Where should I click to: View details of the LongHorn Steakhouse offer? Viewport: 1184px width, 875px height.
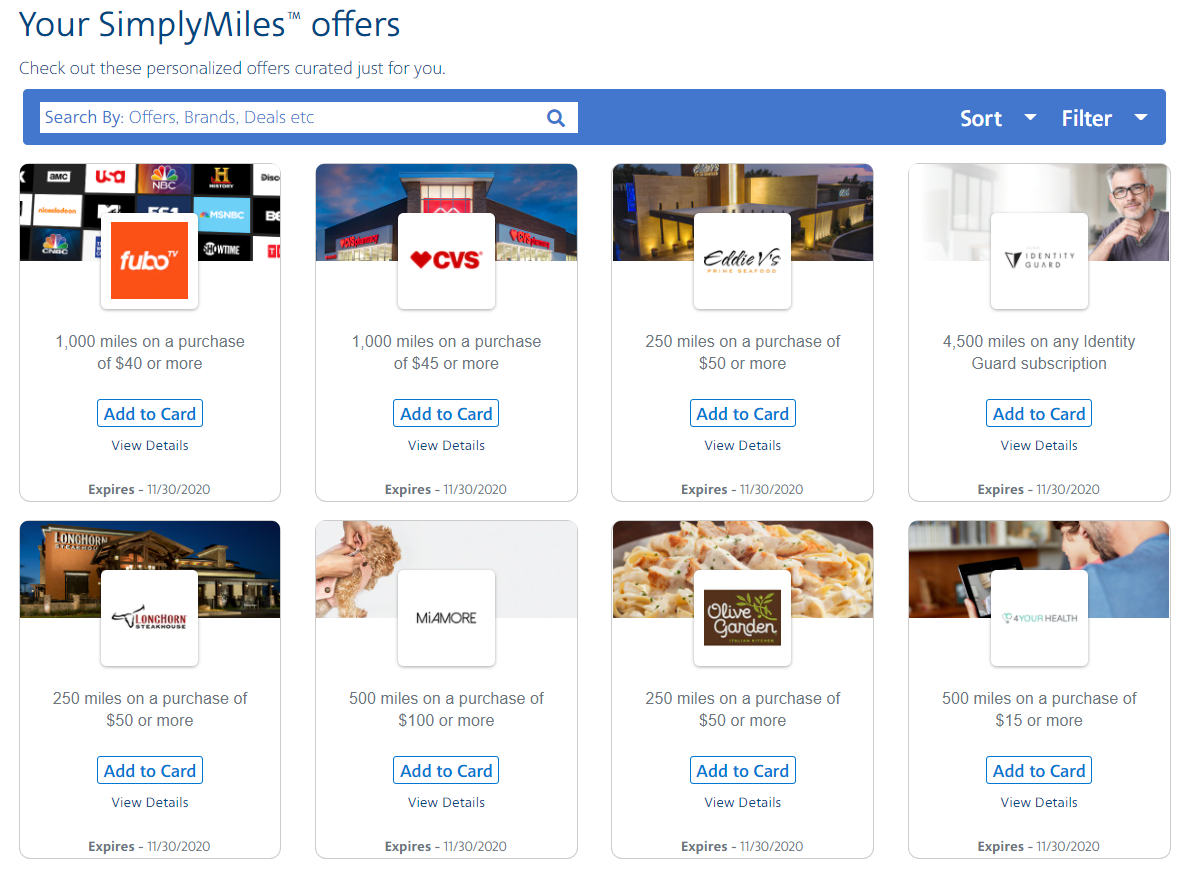[150, 803]
